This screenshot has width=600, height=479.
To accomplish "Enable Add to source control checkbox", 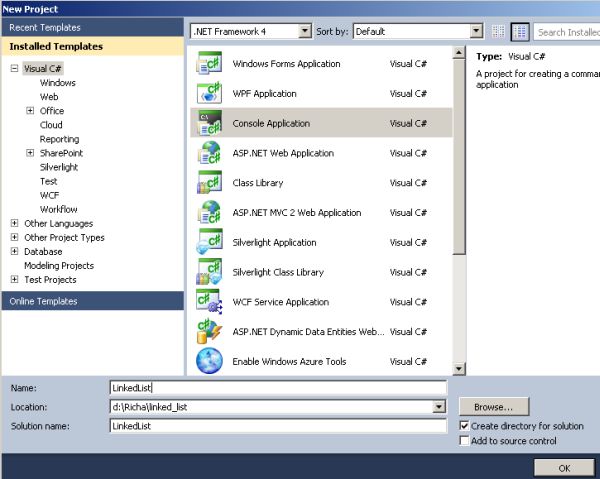I will pos(464,440).
